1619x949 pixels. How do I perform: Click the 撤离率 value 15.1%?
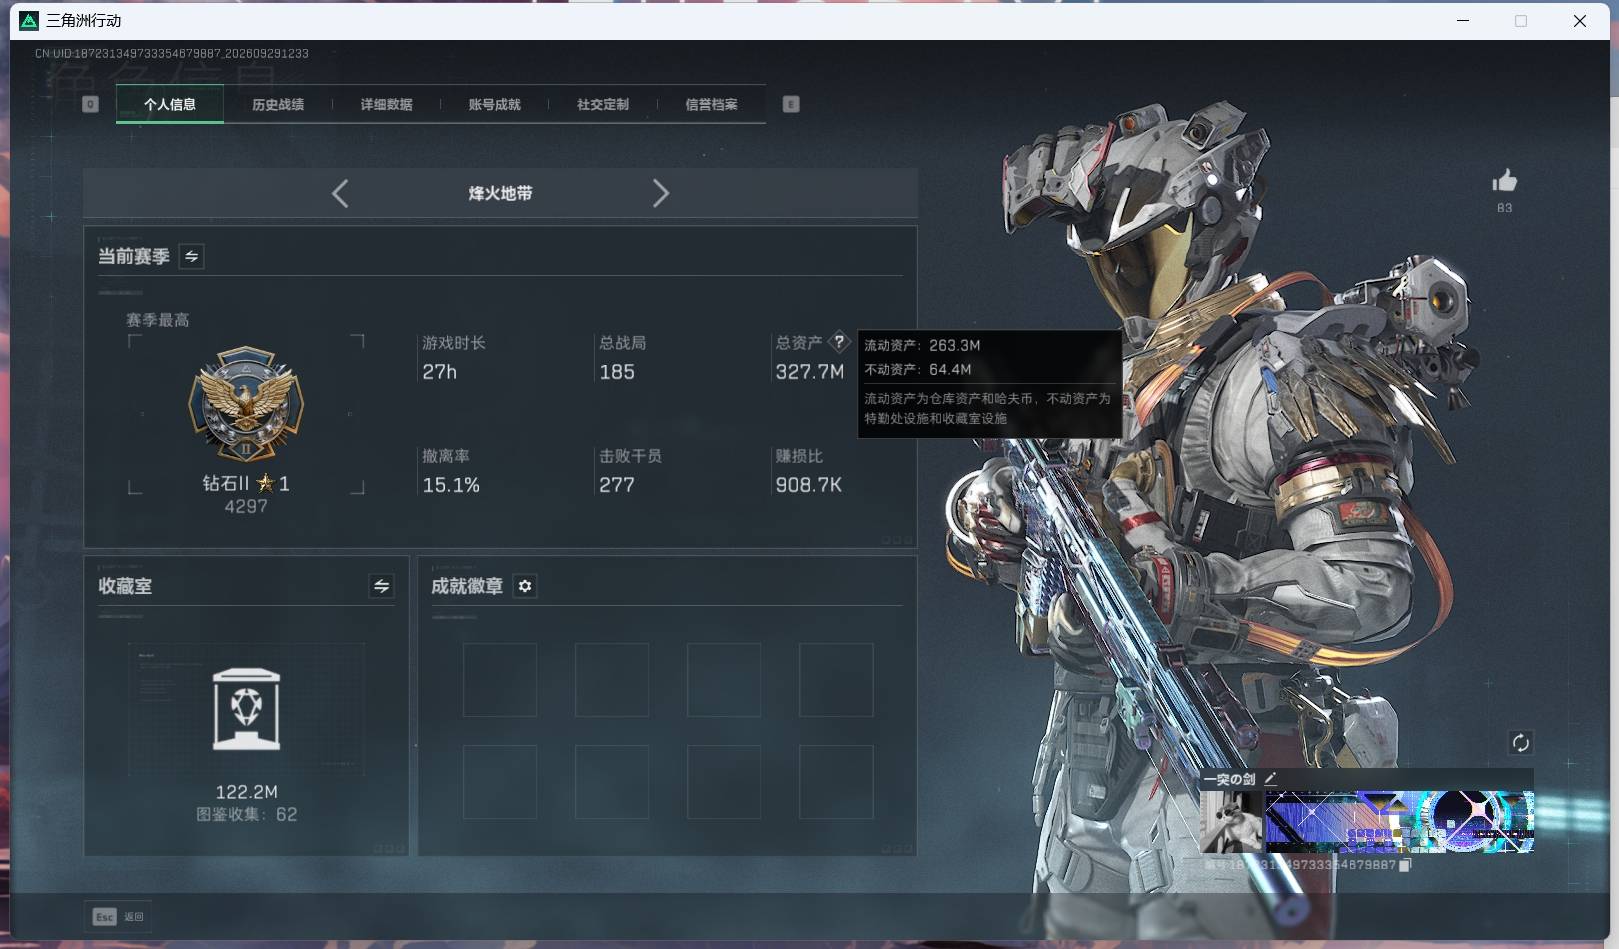click(x=451, y=485)
